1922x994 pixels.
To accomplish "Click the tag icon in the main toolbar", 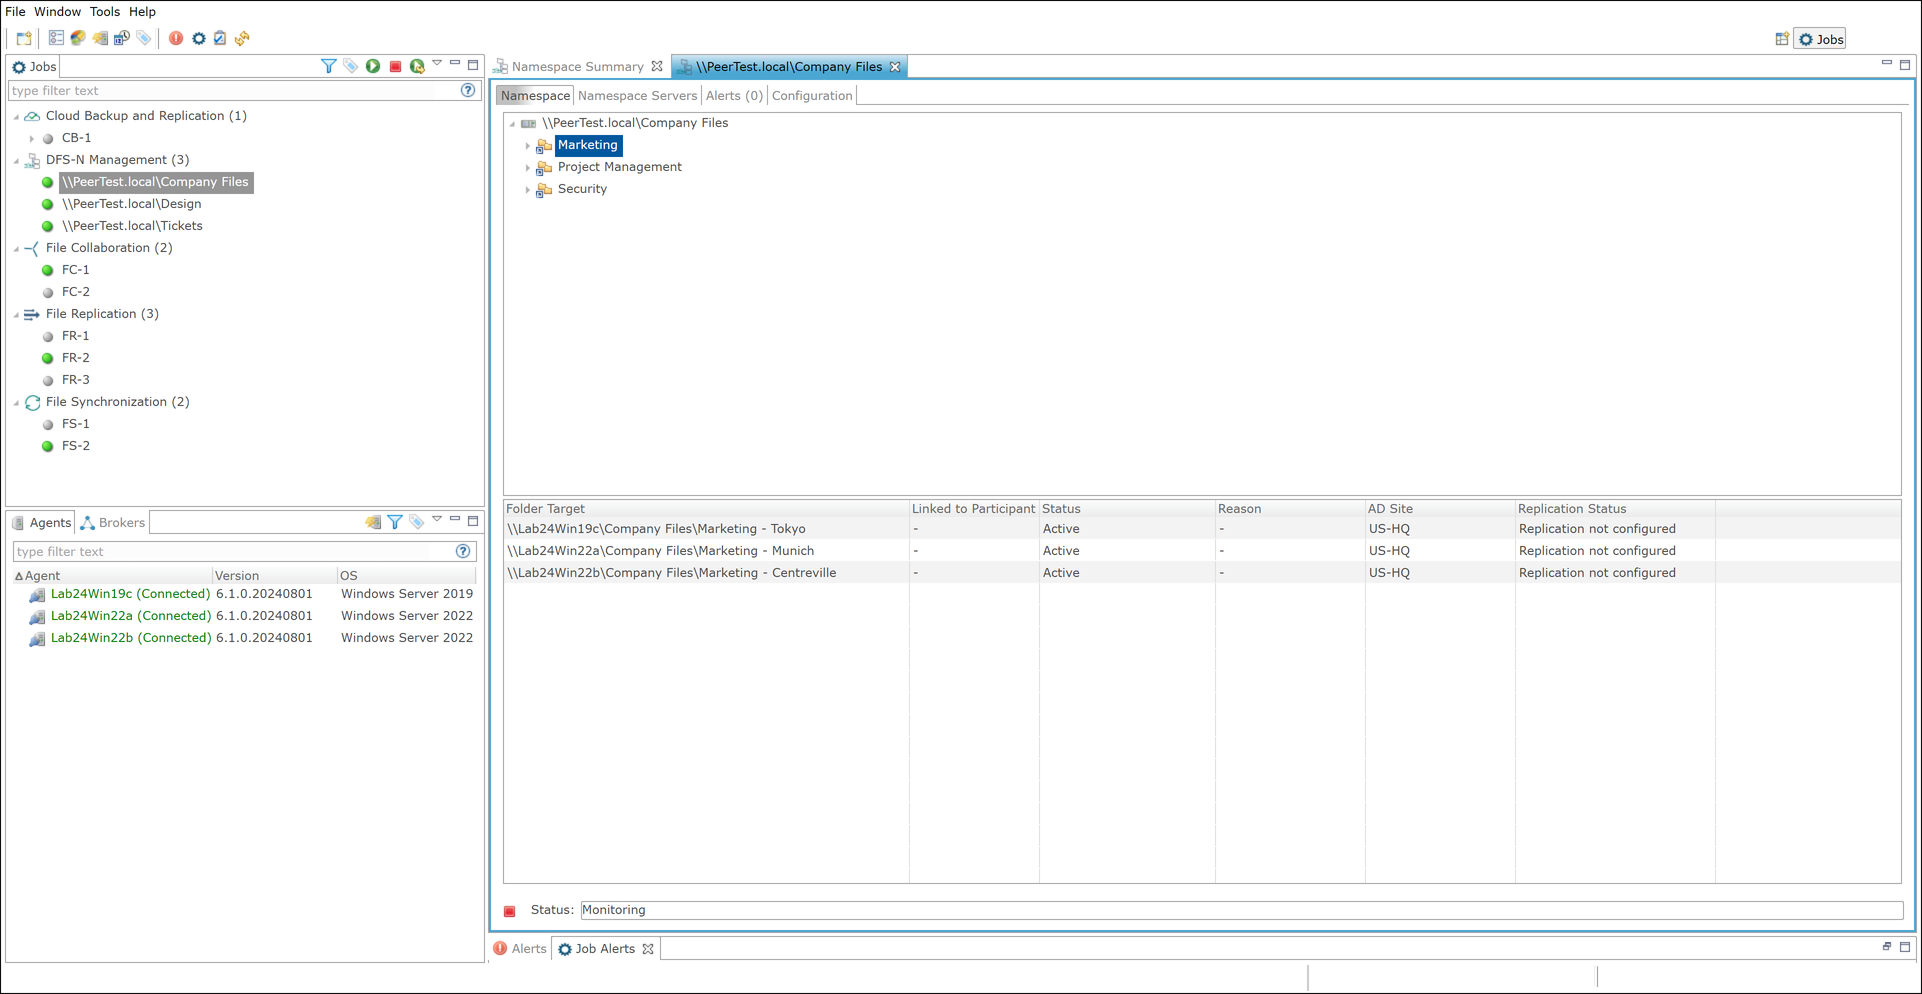I will coord(144,38).
